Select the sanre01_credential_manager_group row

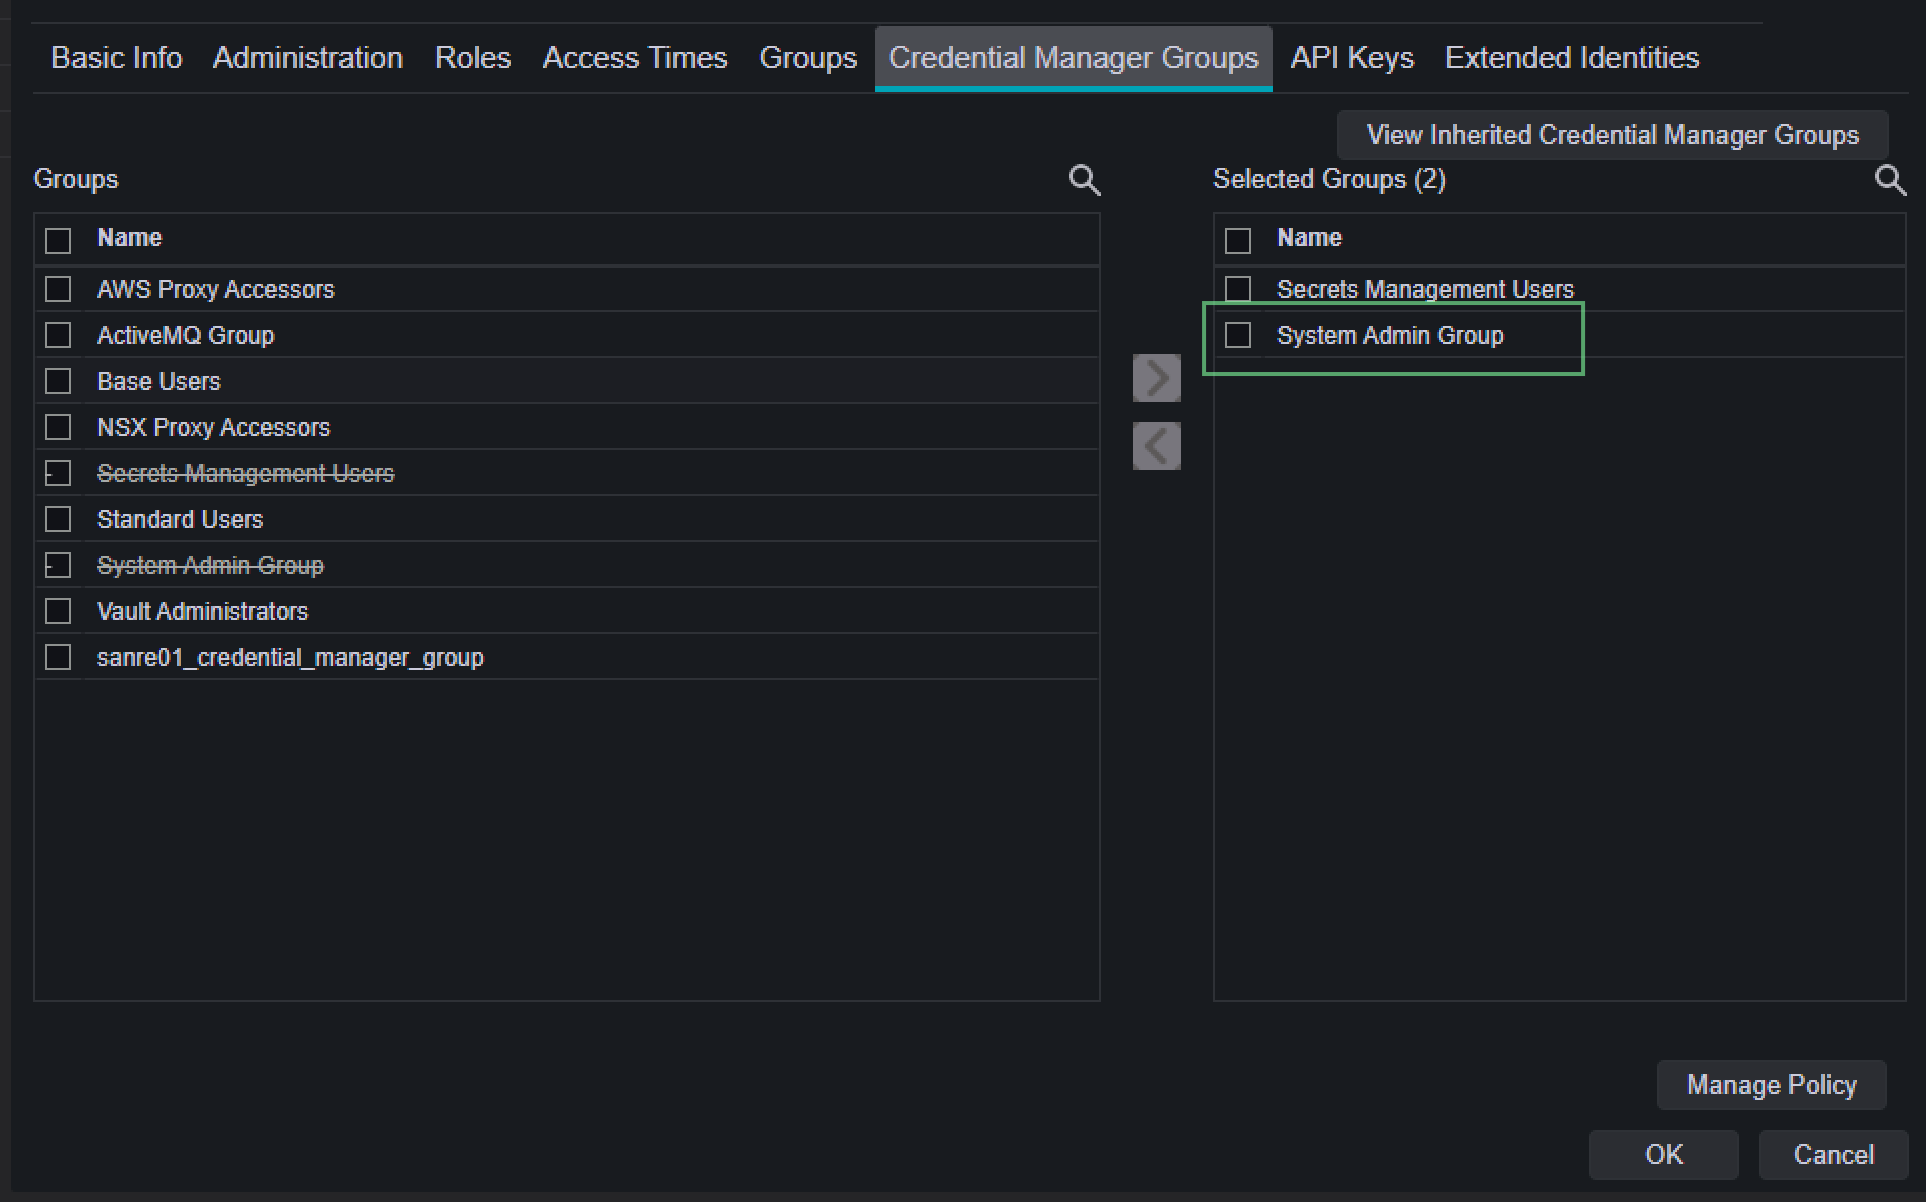point(290,657)
